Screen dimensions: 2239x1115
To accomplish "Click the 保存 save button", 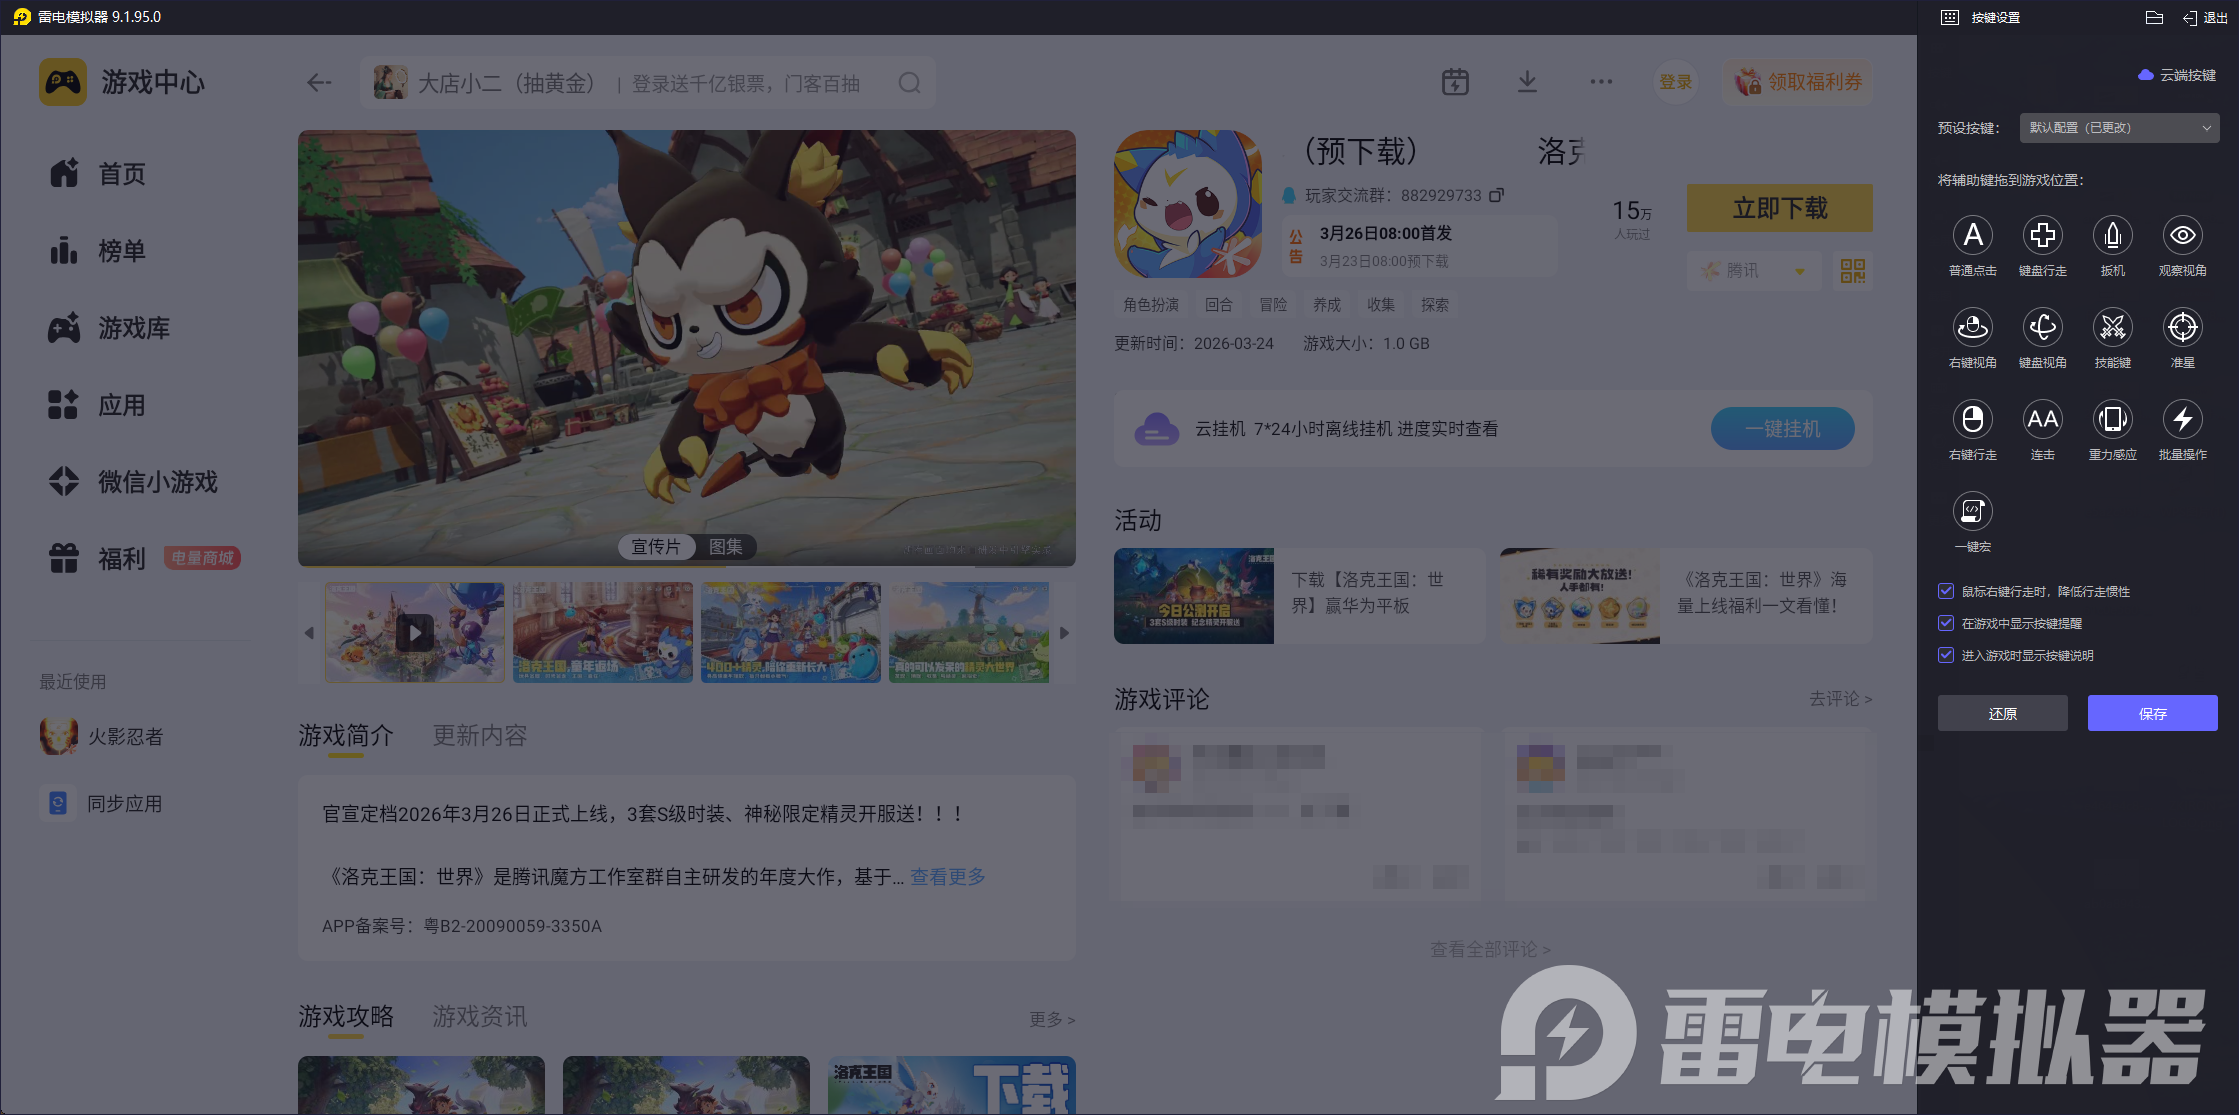I will coord(2152,713).
